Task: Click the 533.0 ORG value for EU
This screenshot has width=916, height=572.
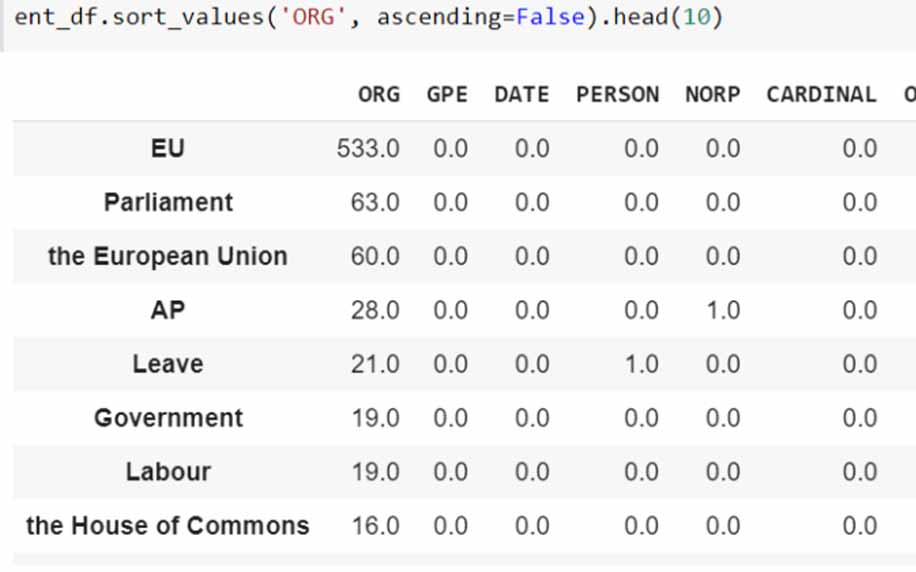Action: (368, 148)
